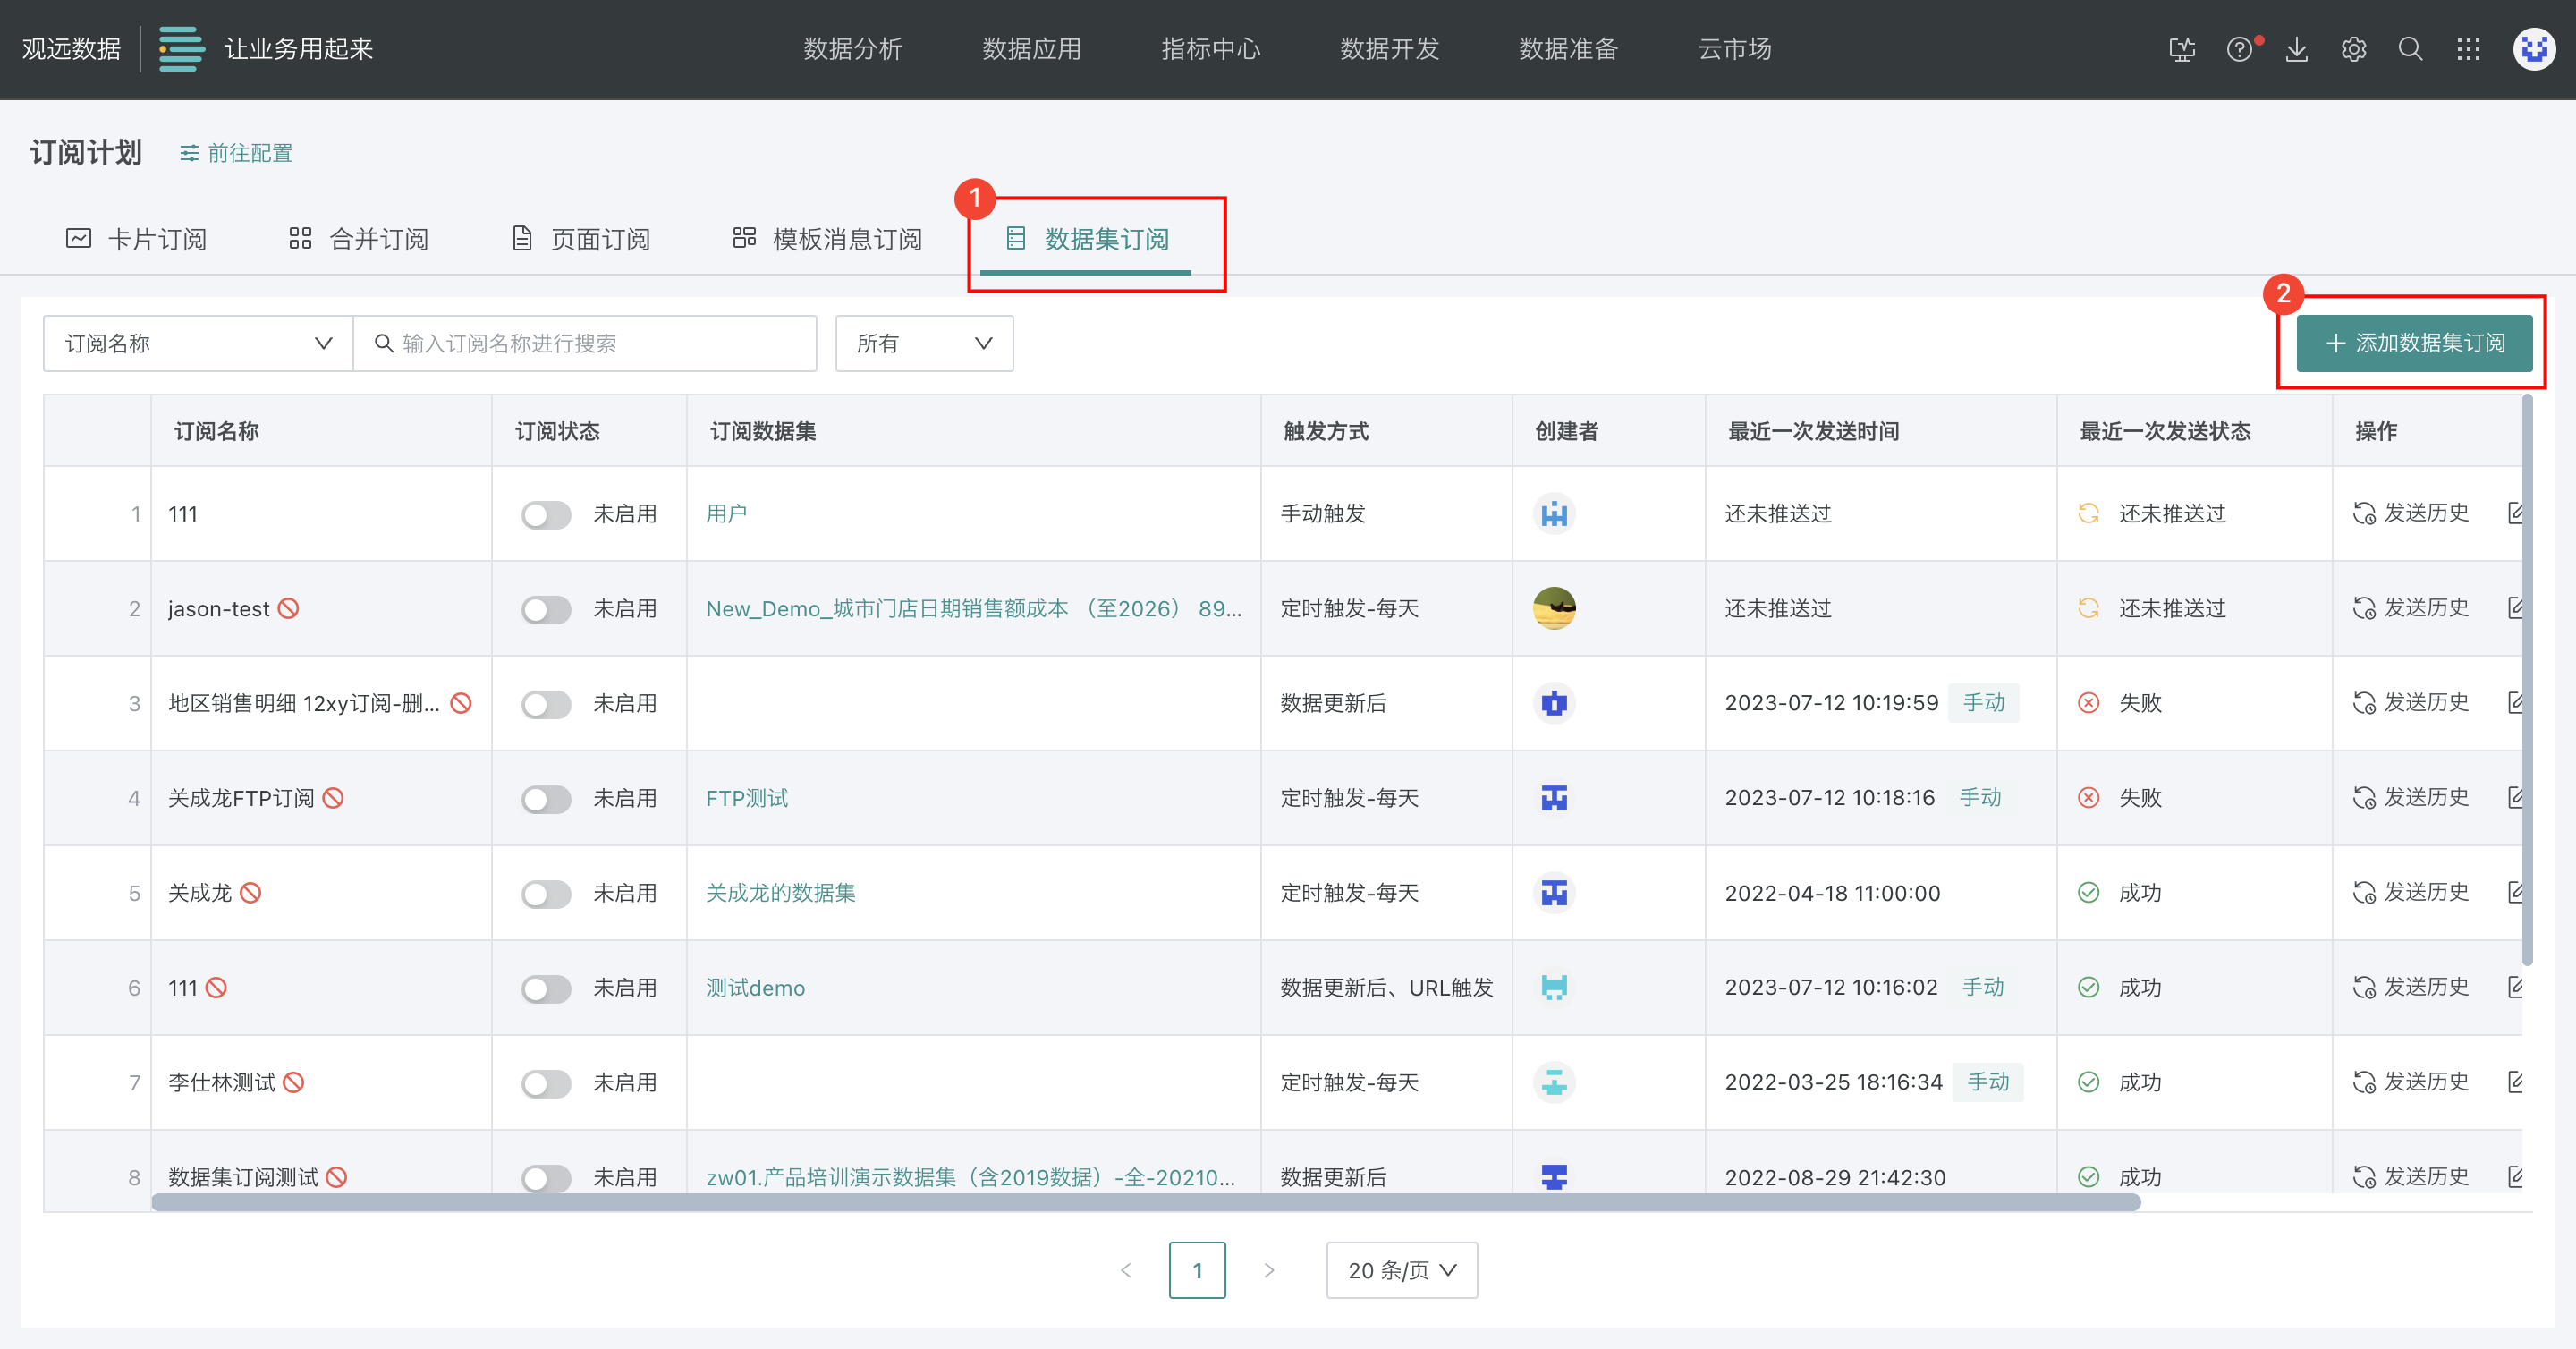Click the user avatar in top right
Viewport: 2576px width, 1349px height.
[x=2533, y=49]
